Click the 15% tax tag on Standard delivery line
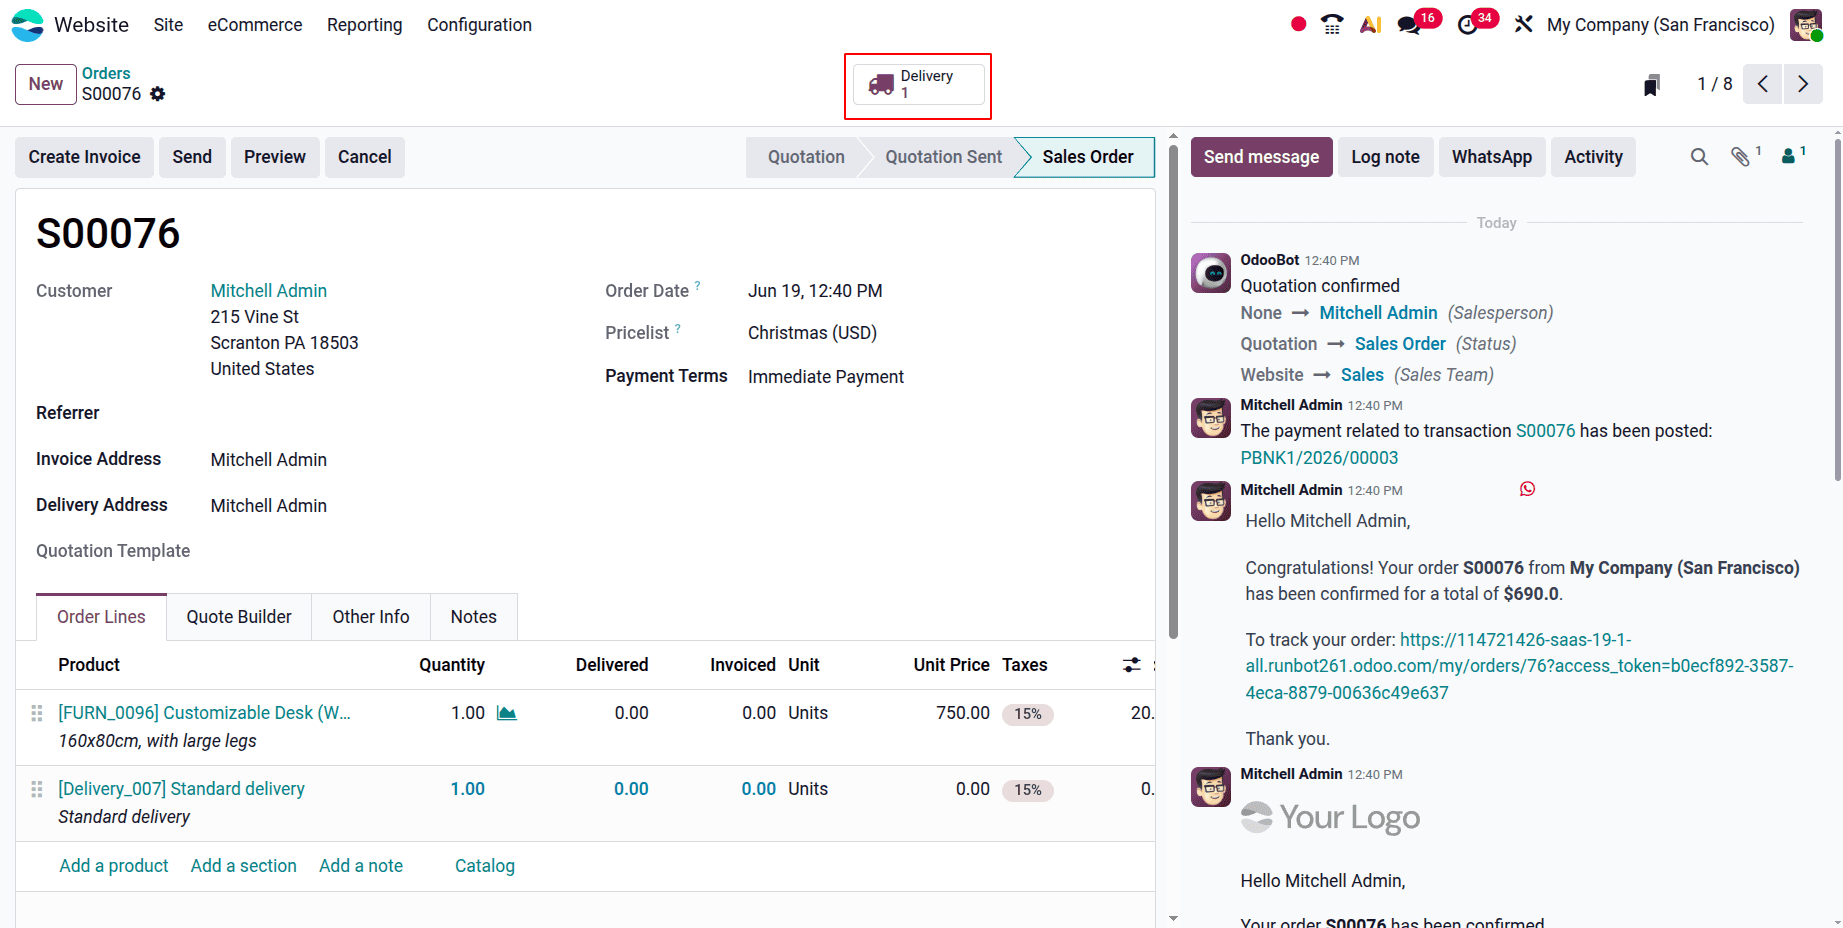This screenshot has width=1843, height=928. click(1028, 790)
